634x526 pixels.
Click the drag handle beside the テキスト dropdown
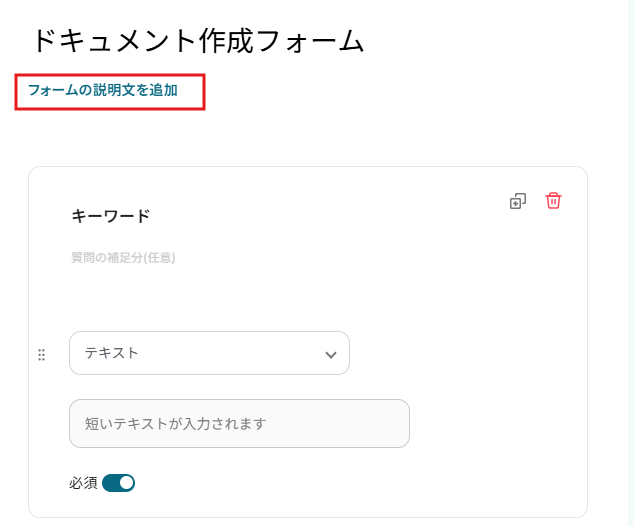(42, 354)
